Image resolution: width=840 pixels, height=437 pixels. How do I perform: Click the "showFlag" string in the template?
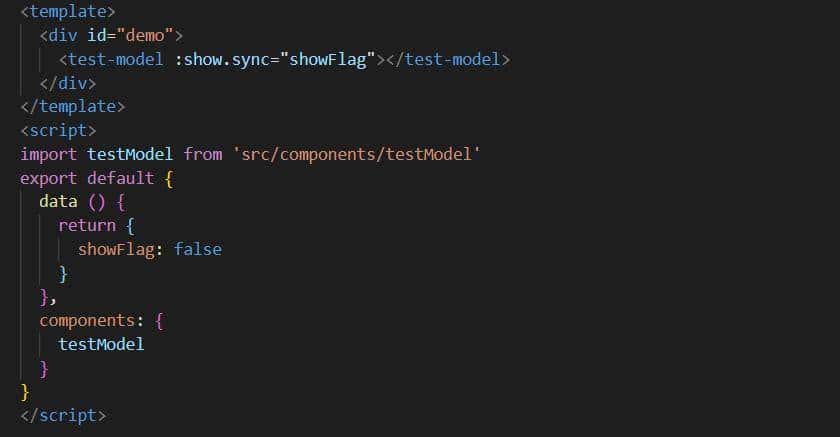pos(330,59)
